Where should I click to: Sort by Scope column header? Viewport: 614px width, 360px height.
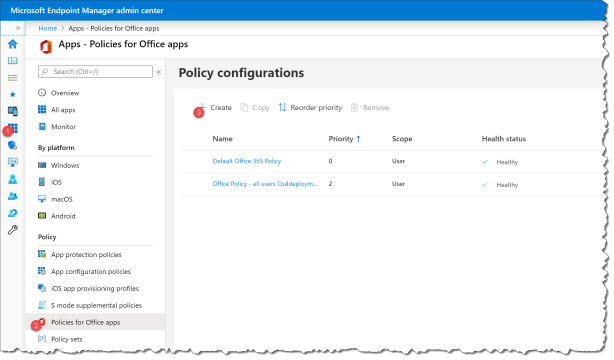[402, 139]
